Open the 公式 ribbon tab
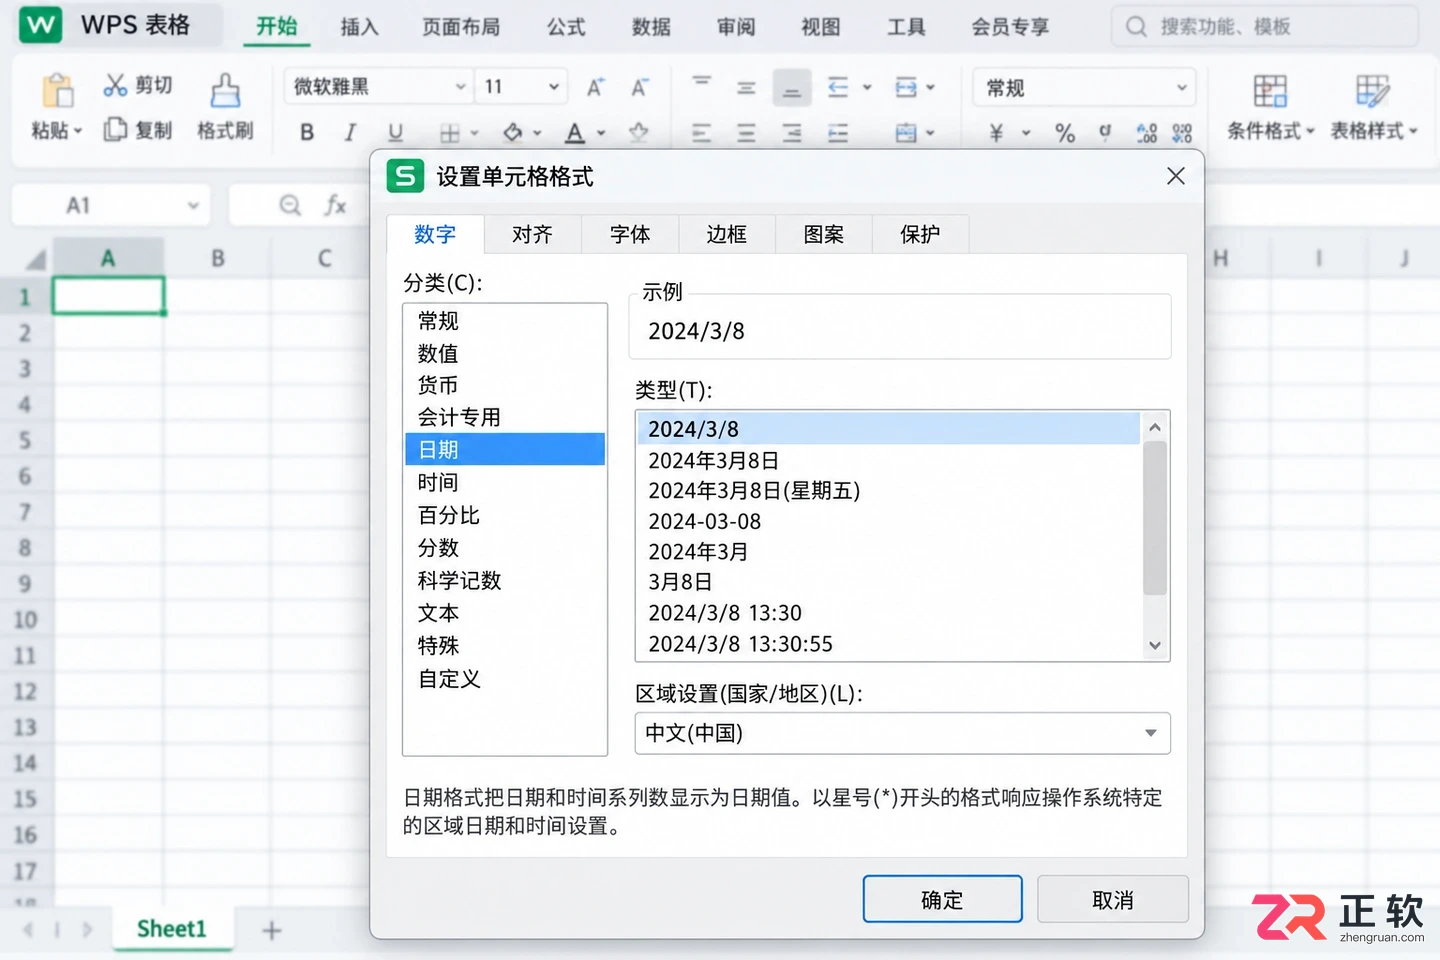1440x960 pixels. click(x=566, y=27)
